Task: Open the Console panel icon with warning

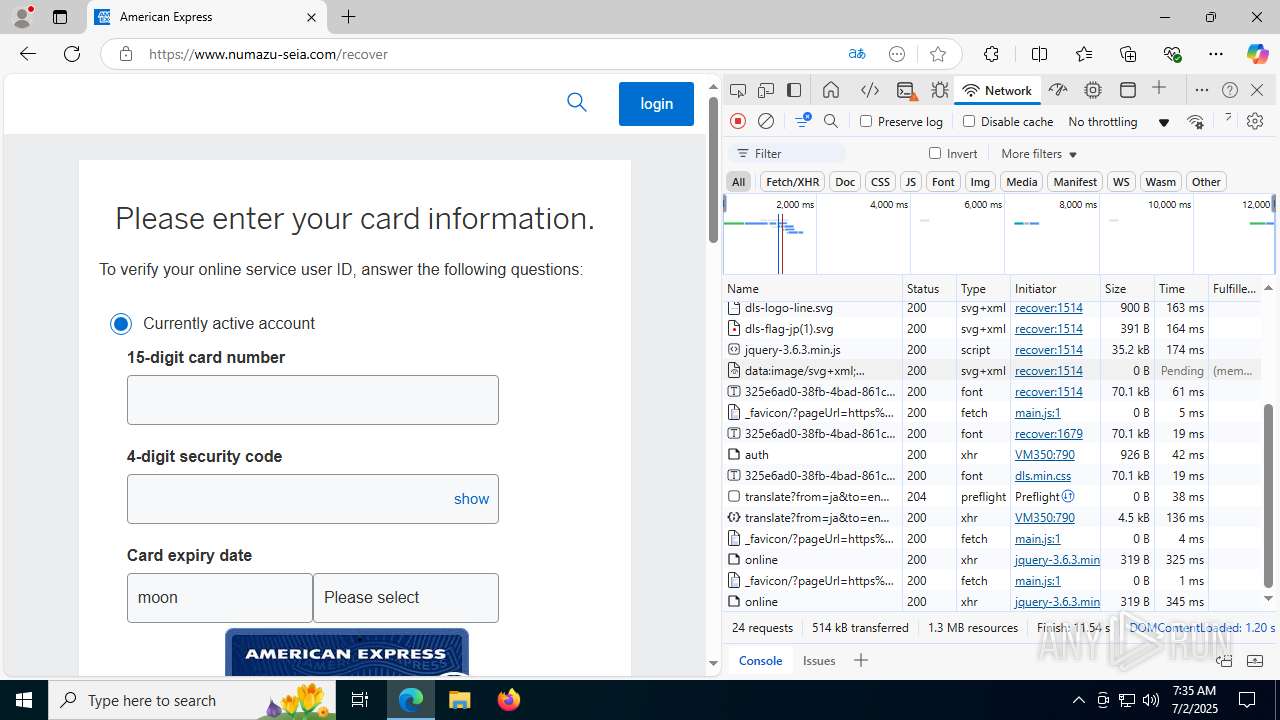Action: tap(906, 90)
